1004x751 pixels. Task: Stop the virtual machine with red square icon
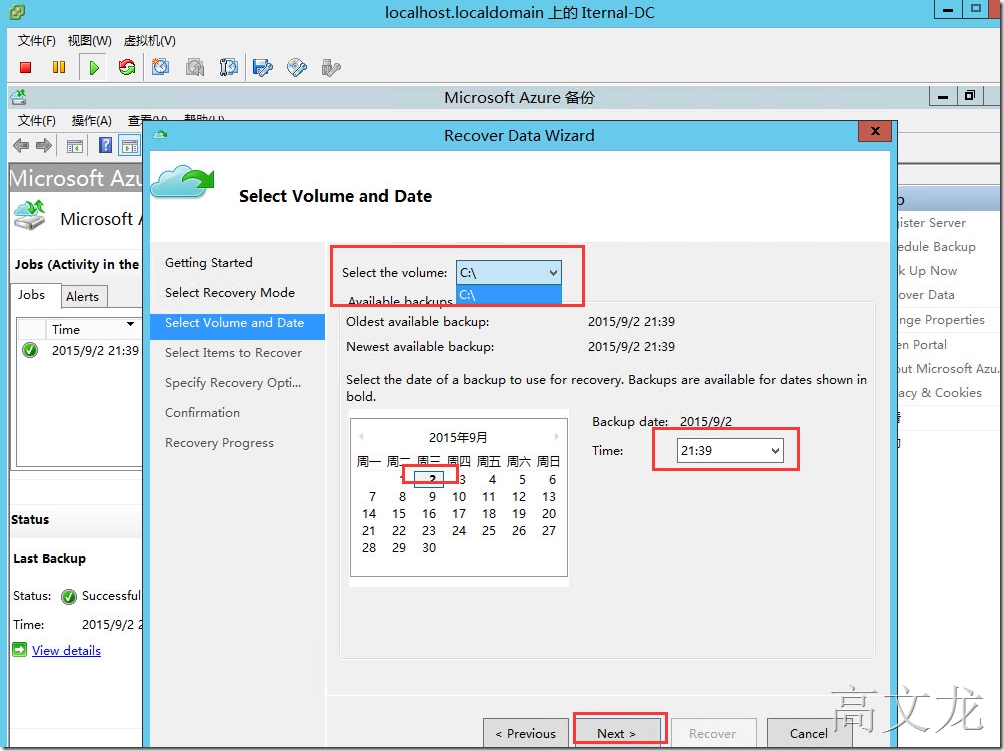tap(26, 67)
